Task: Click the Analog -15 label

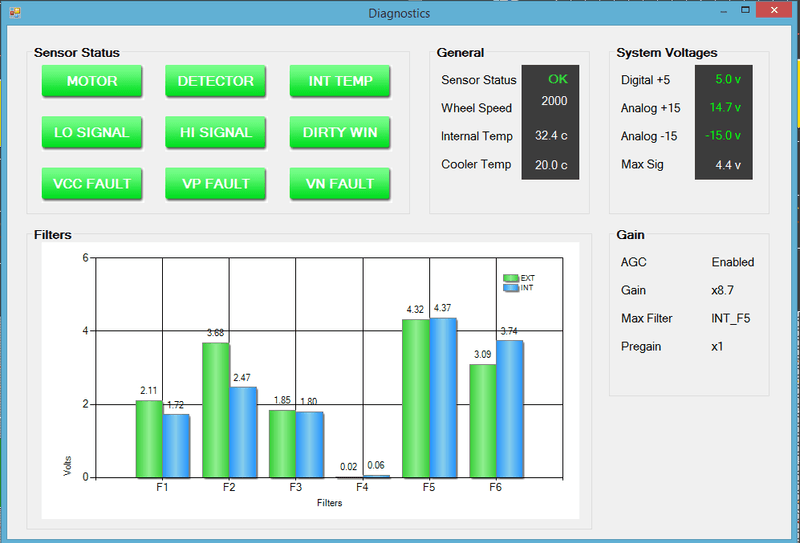Action: pyautogui.click(x=649, y=136)
